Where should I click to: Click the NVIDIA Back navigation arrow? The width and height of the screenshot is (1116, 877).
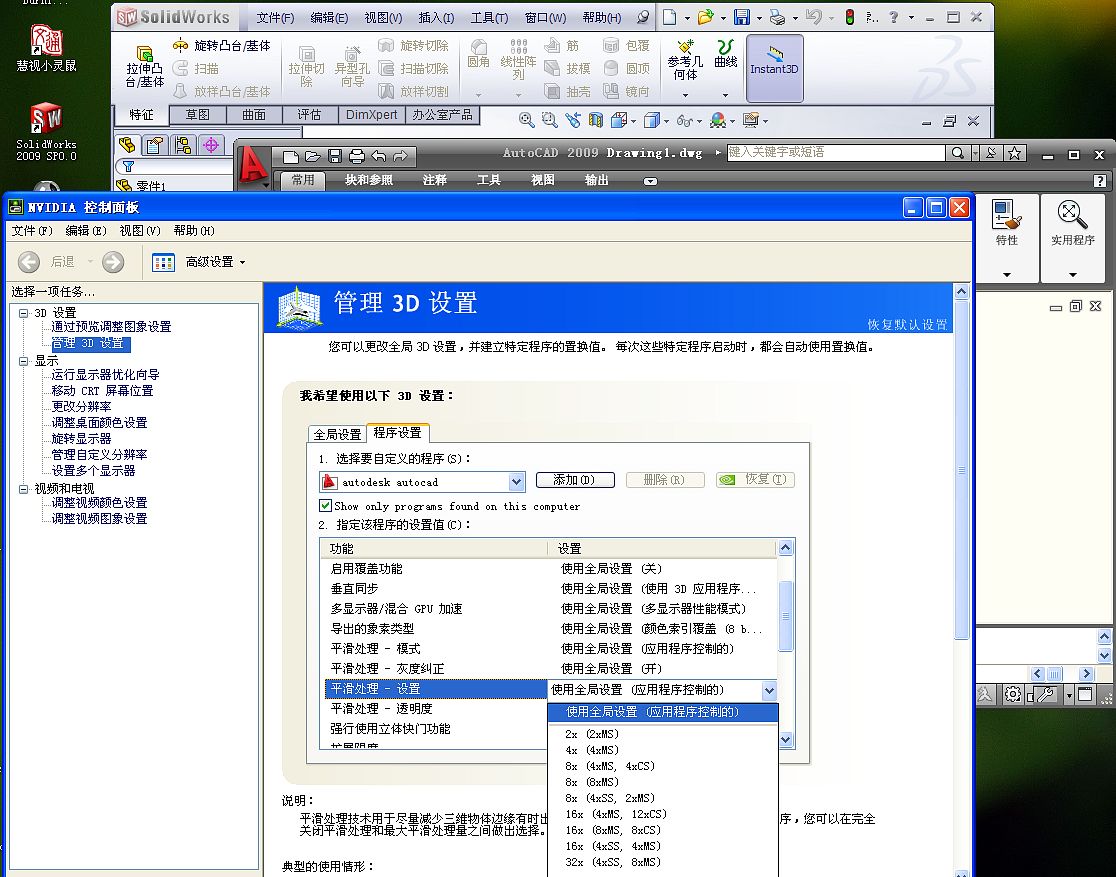click(28, 262)
